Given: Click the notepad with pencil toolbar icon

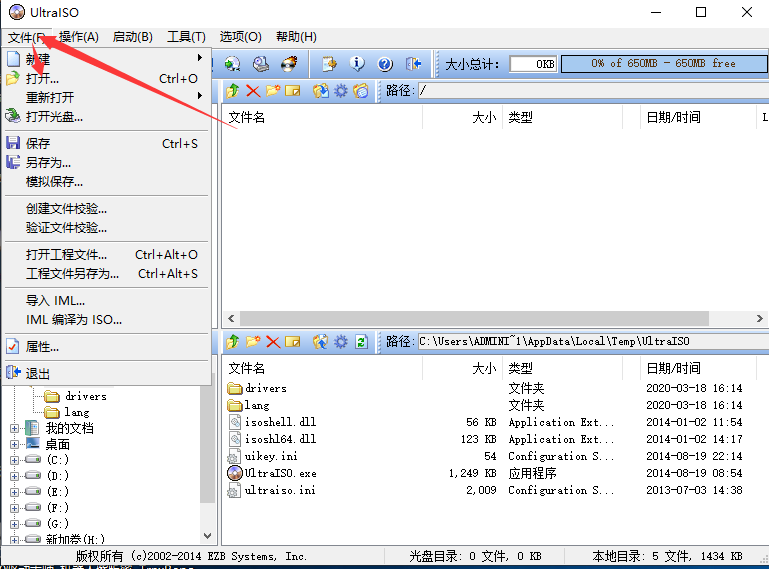Looking at the screenshot, I should click(329, 64).
